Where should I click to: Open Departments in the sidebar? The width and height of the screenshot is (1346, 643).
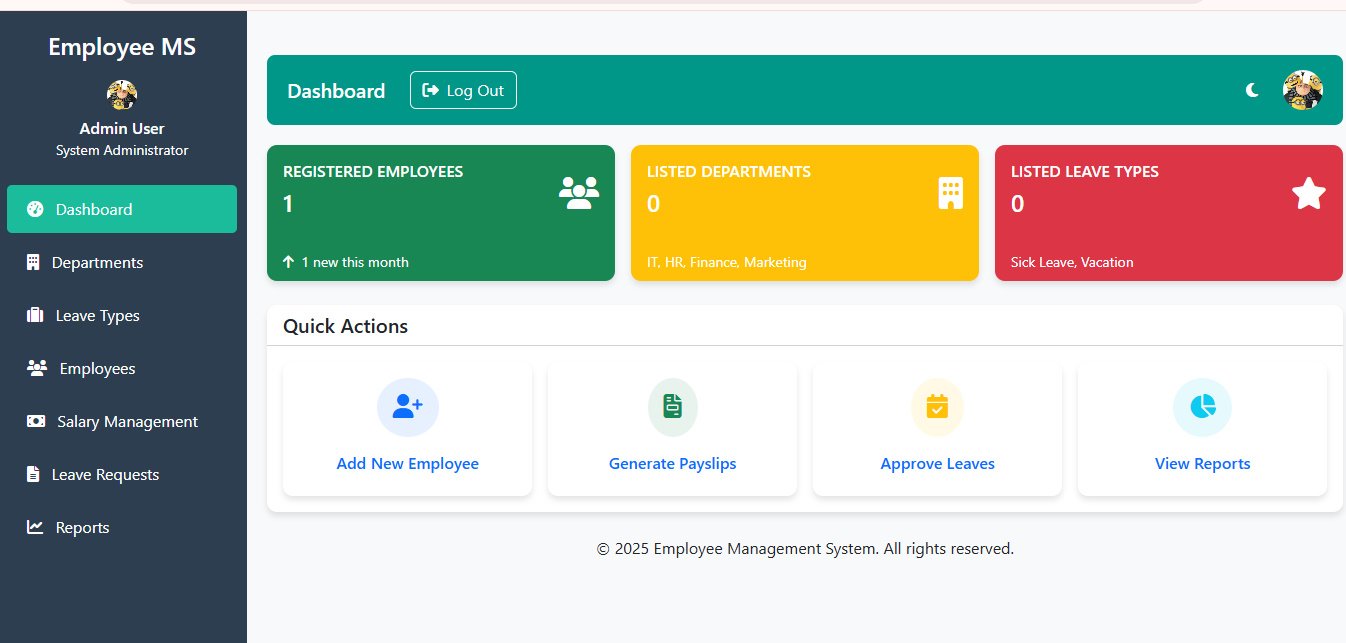coord(97,263)
